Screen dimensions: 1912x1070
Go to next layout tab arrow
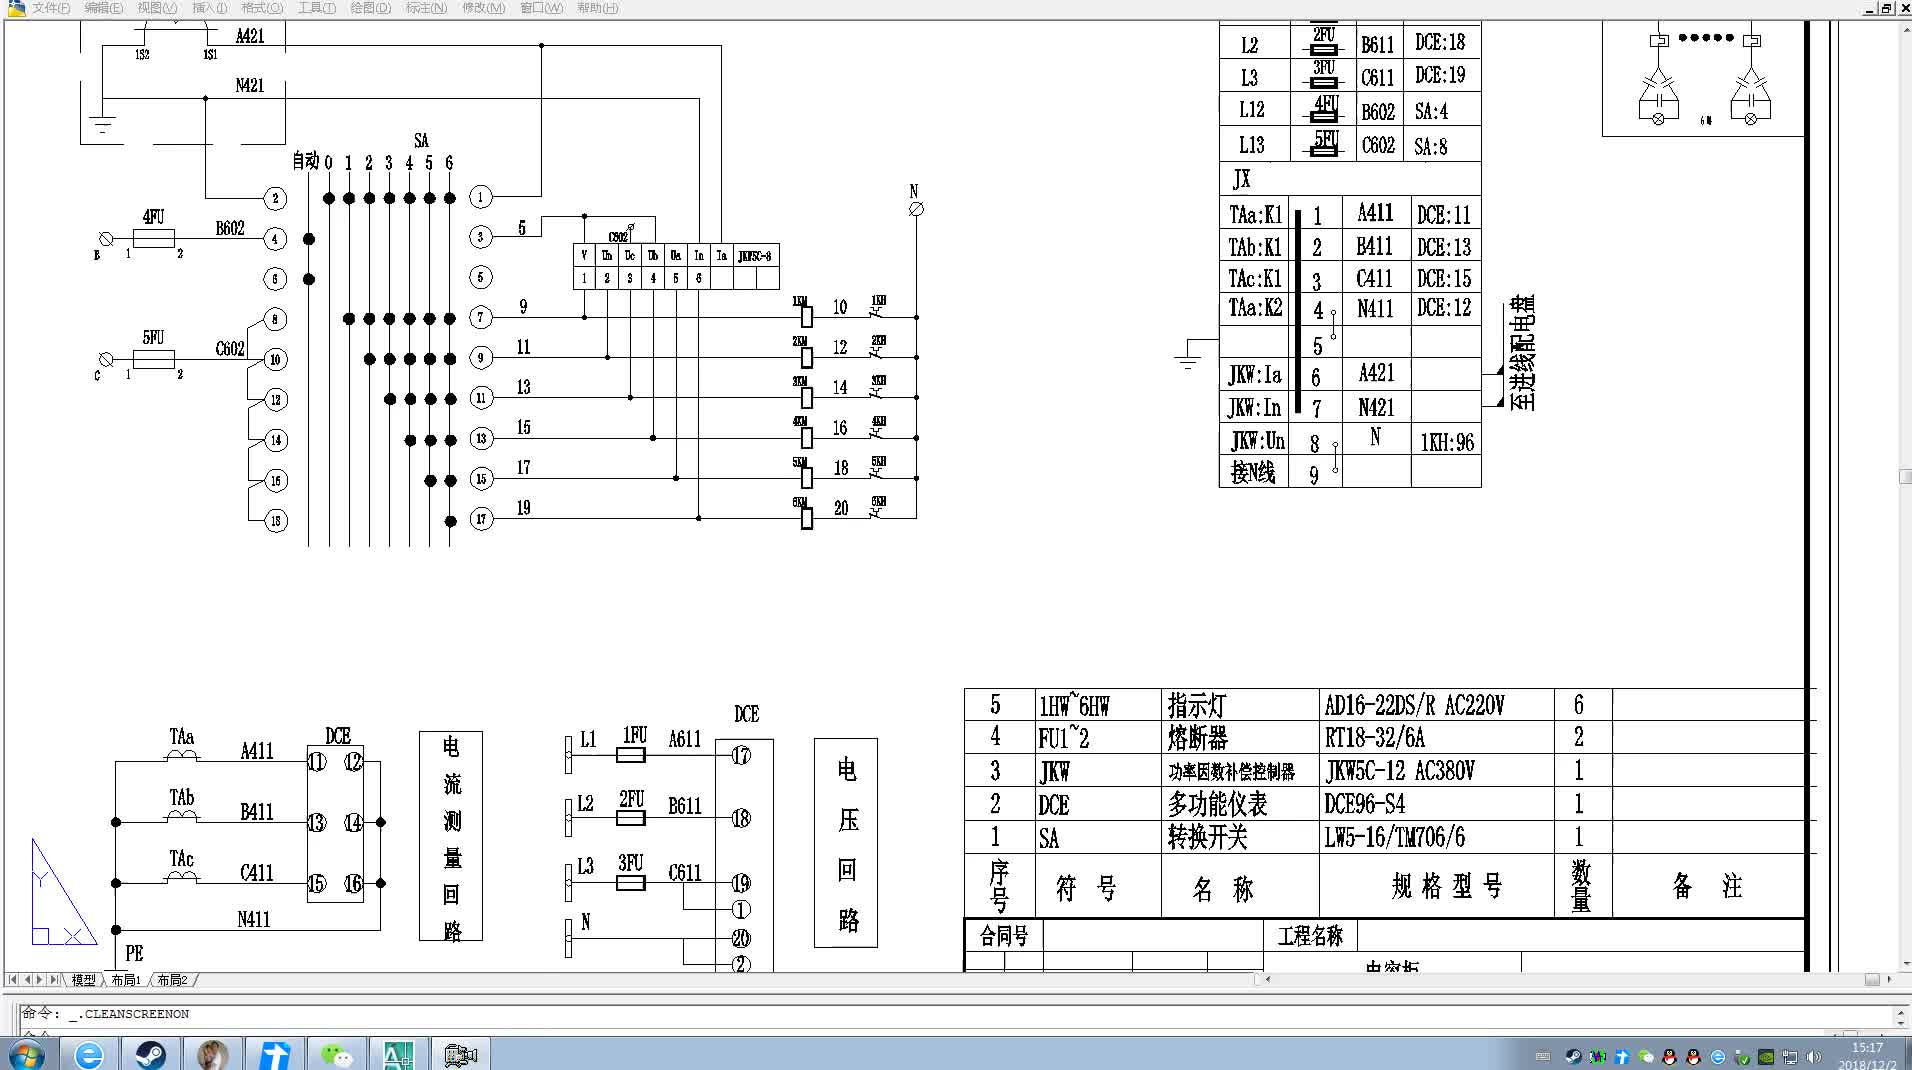40,980
